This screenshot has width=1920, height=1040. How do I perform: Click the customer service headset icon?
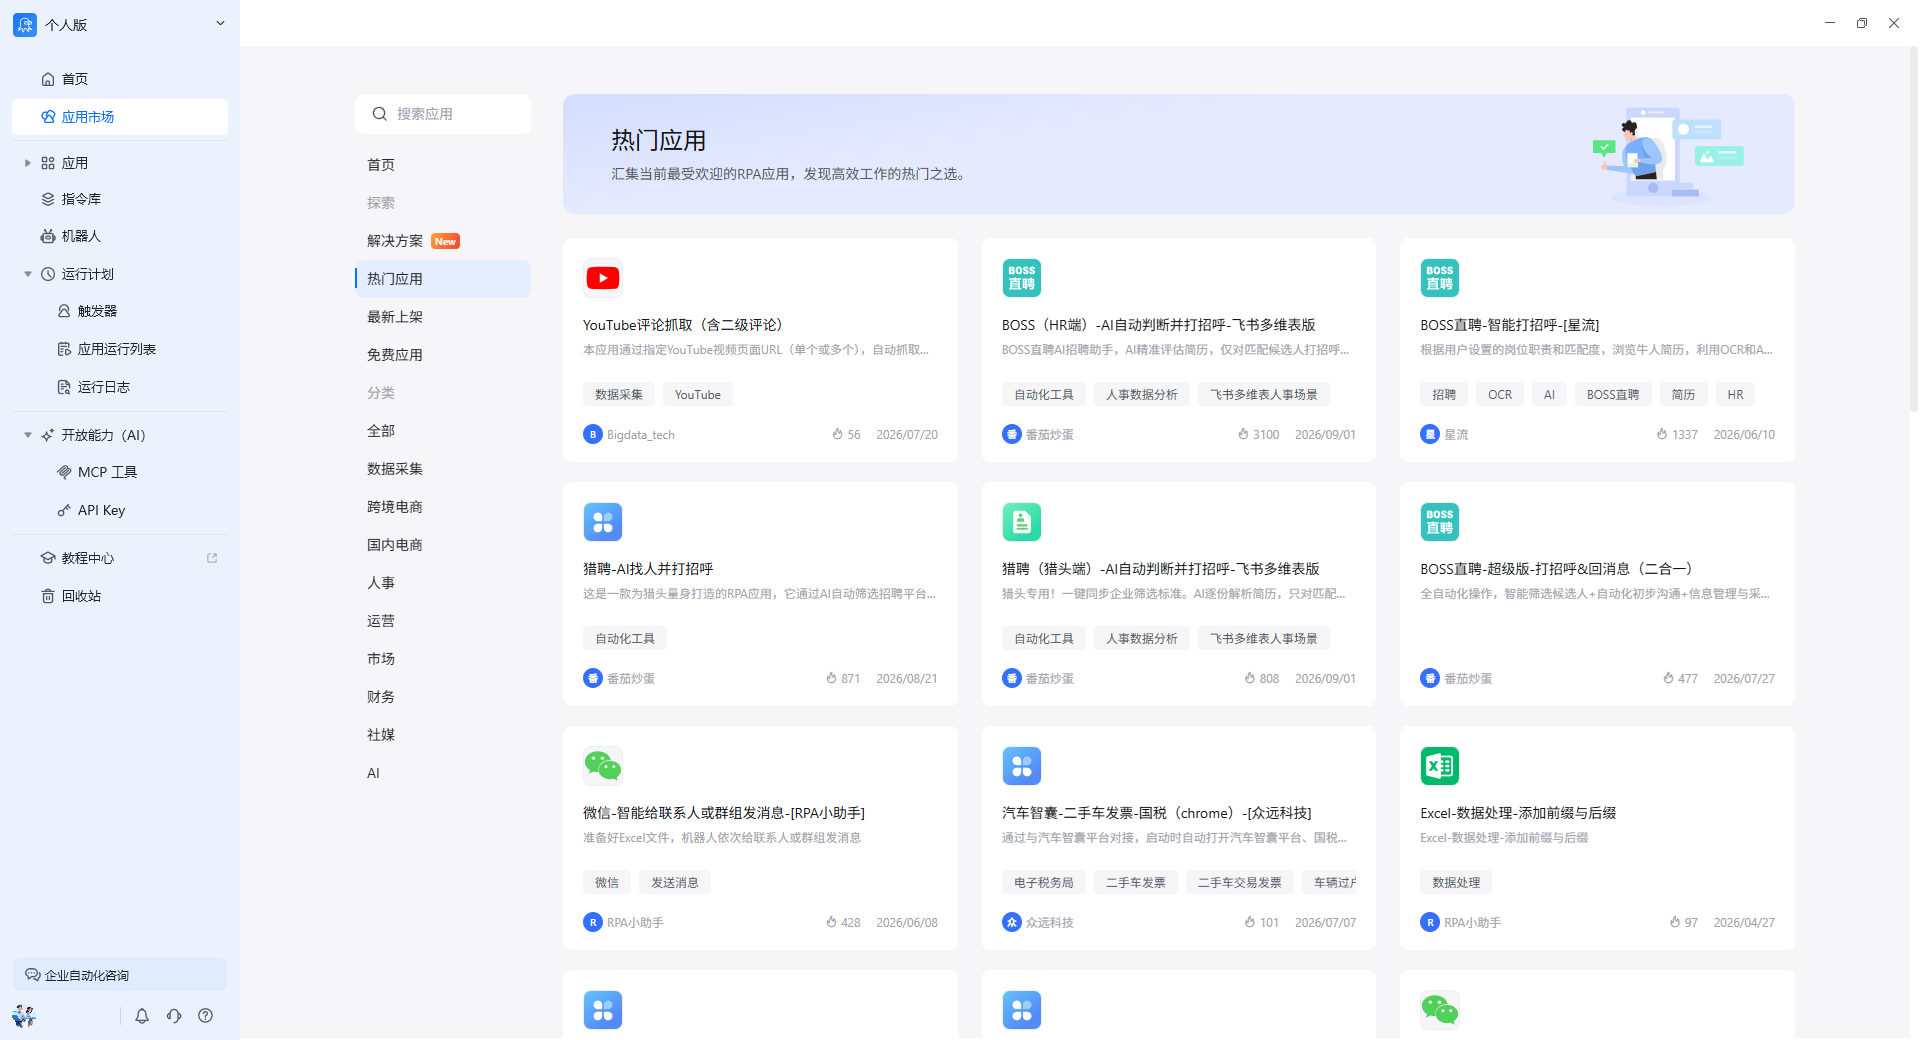click(174, 1016)
